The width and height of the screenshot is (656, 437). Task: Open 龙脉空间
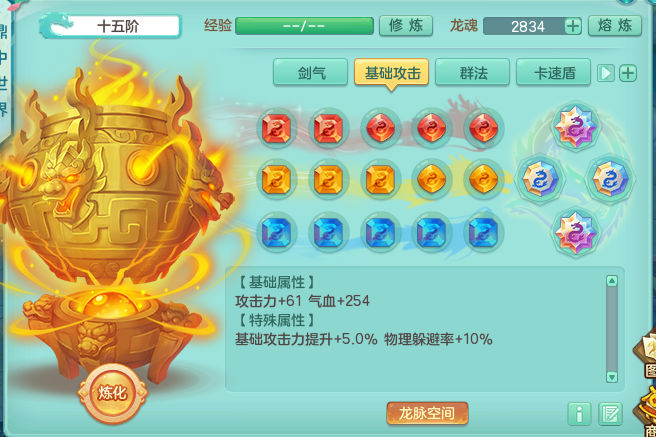tap(427, 413)
